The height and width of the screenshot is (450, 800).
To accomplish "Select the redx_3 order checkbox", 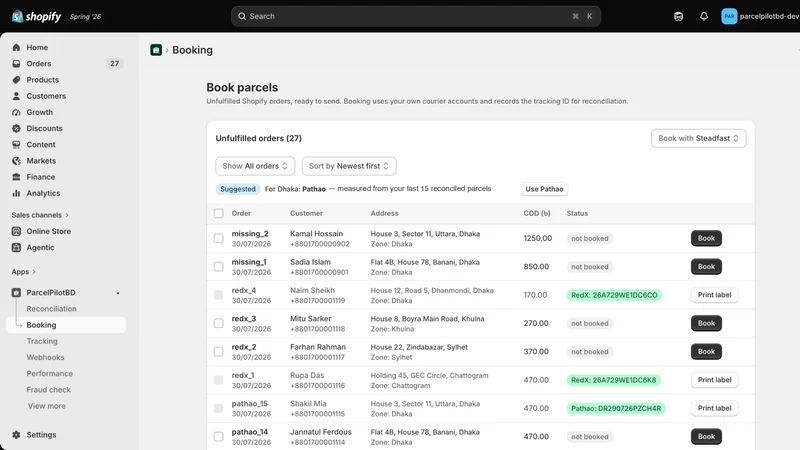I will point(218,323).
